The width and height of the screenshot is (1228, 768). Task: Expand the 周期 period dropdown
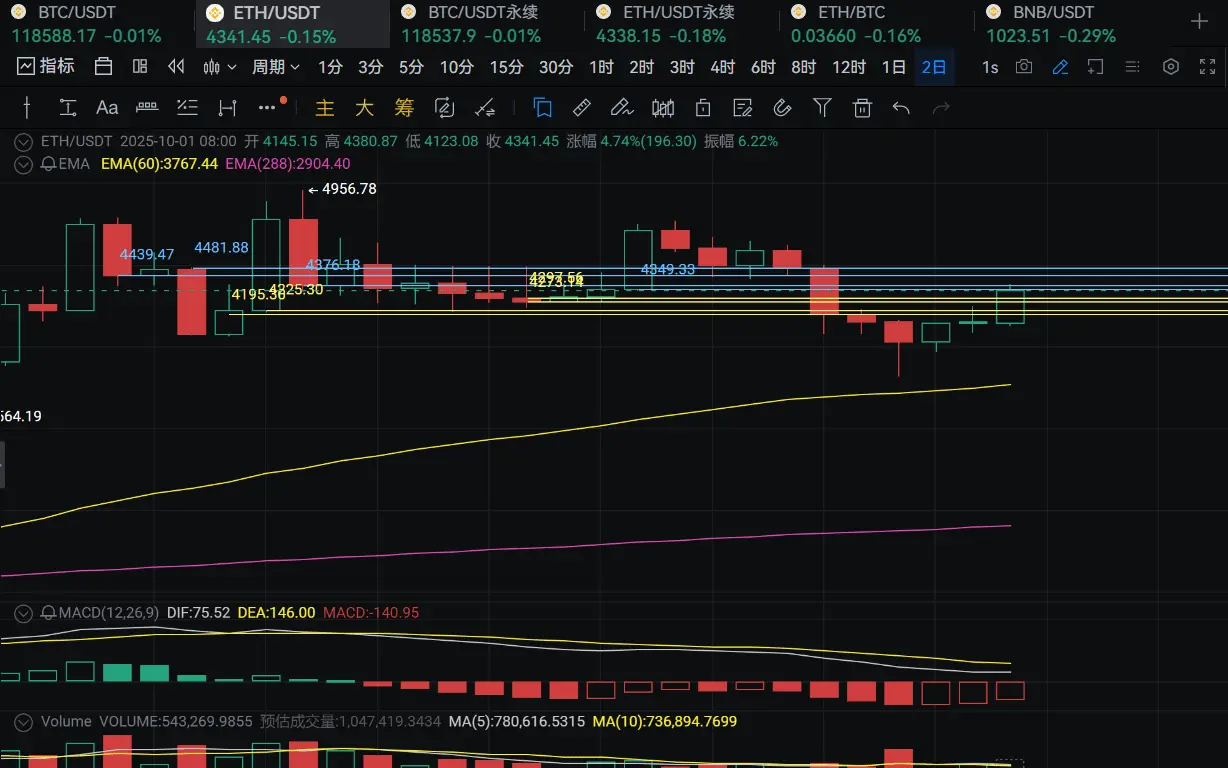[276, 67]
